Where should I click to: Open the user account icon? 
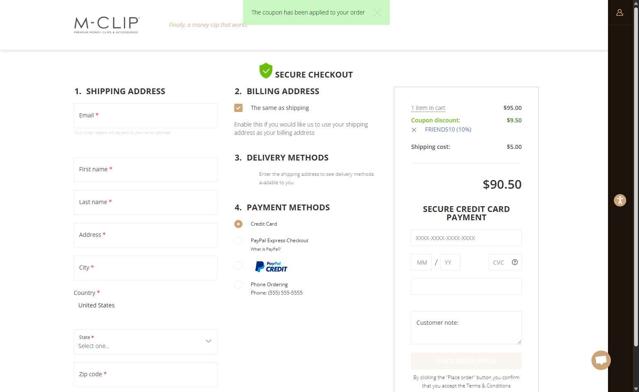pos(619,13)
